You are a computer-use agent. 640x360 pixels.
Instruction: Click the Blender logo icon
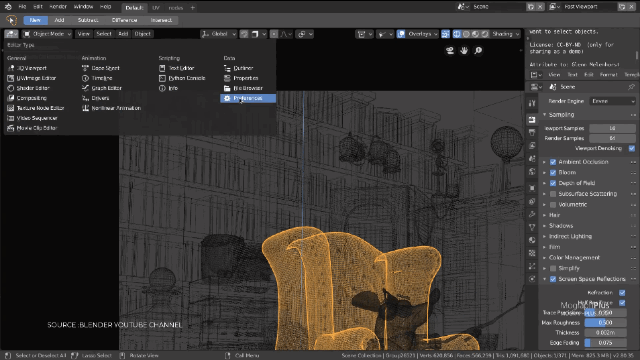coord(8,7)
